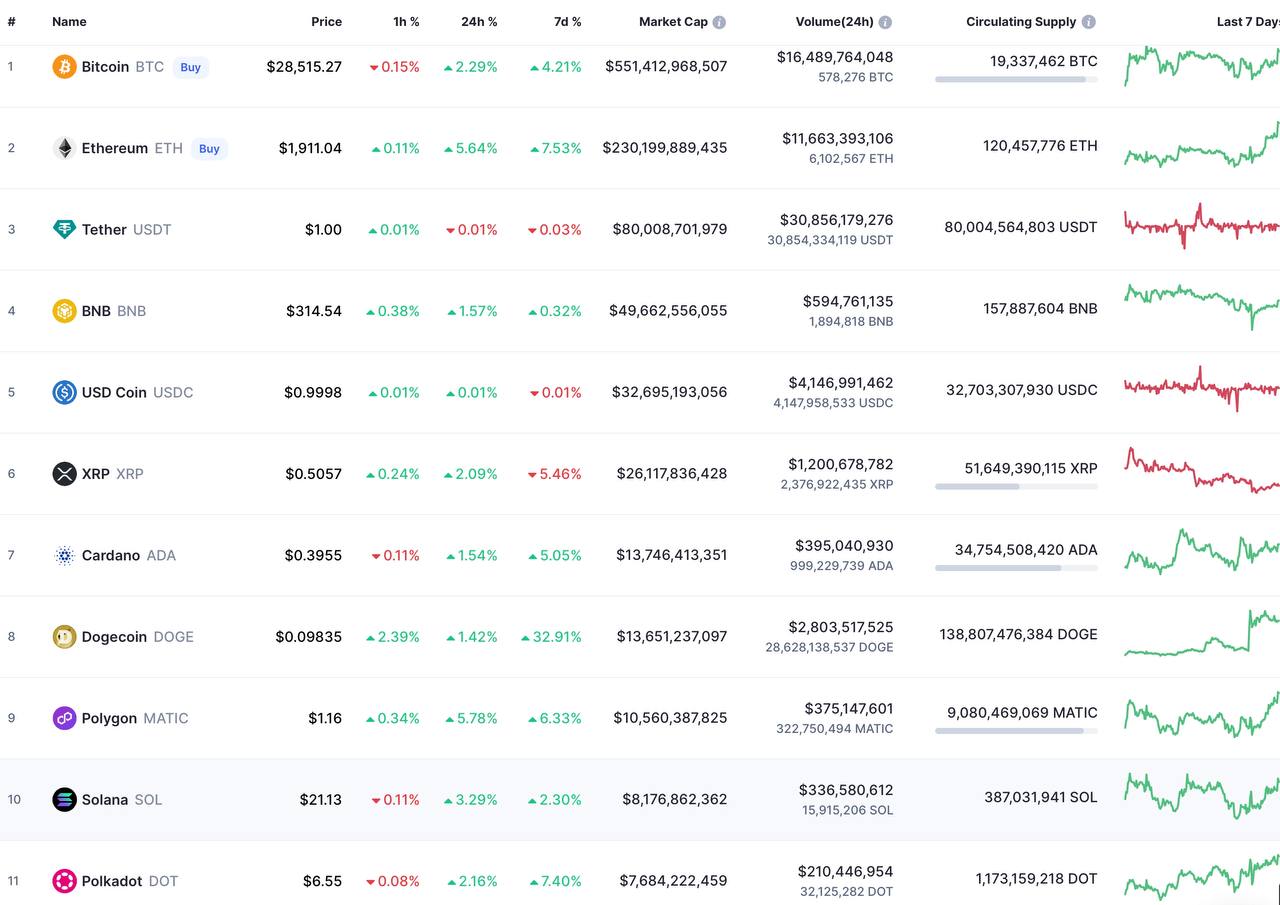1280x905 pixels.
Task: Click the BNB coin logo icon
Action: pos(64,311)
